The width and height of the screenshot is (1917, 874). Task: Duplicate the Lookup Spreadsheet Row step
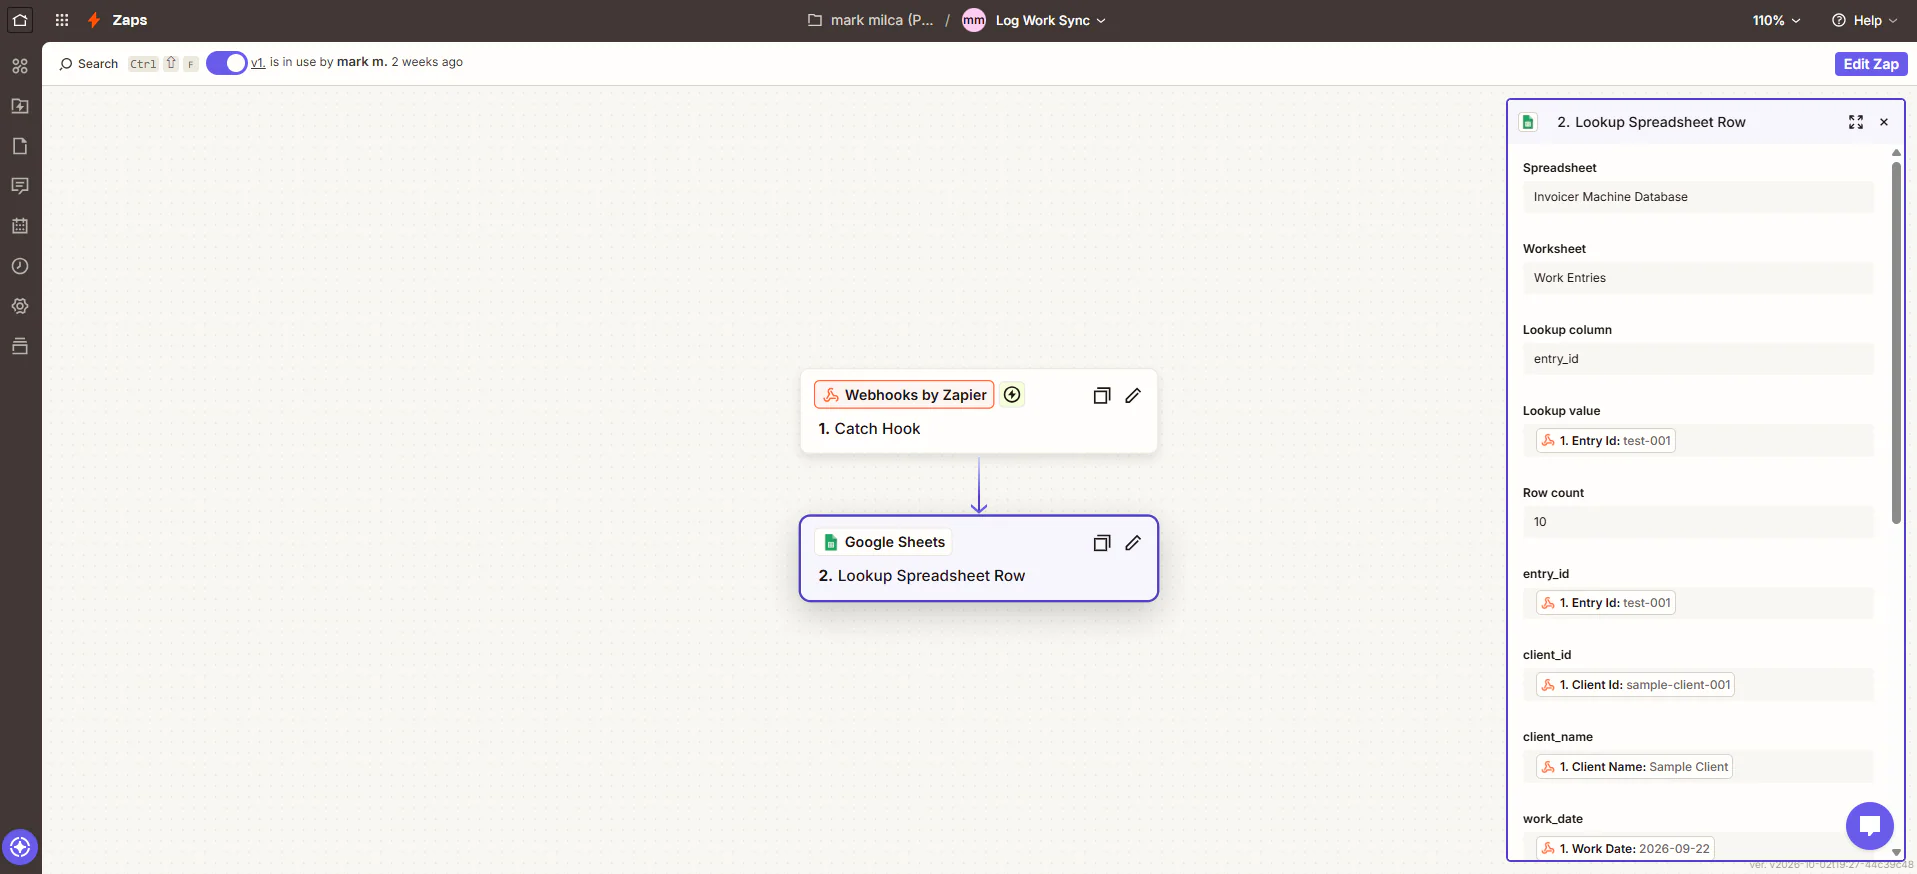coord(1102,543)
